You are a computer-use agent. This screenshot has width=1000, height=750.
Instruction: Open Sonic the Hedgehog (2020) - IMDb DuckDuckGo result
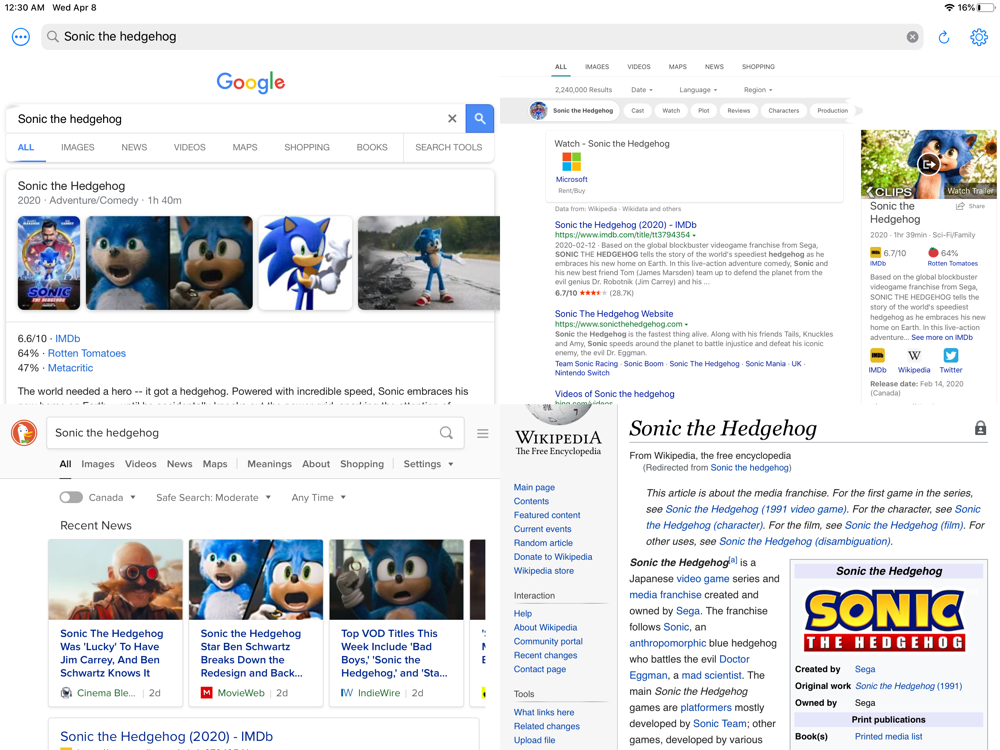[x=166, y=737]
